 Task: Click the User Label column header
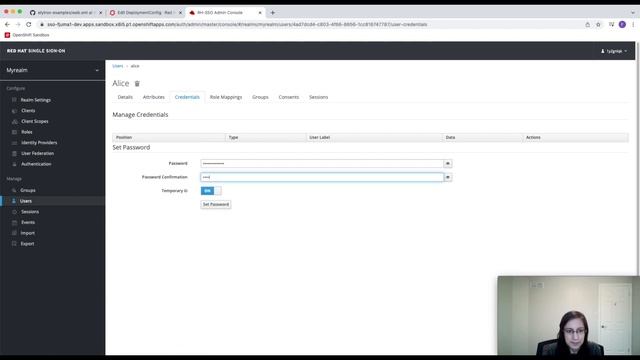374,138
